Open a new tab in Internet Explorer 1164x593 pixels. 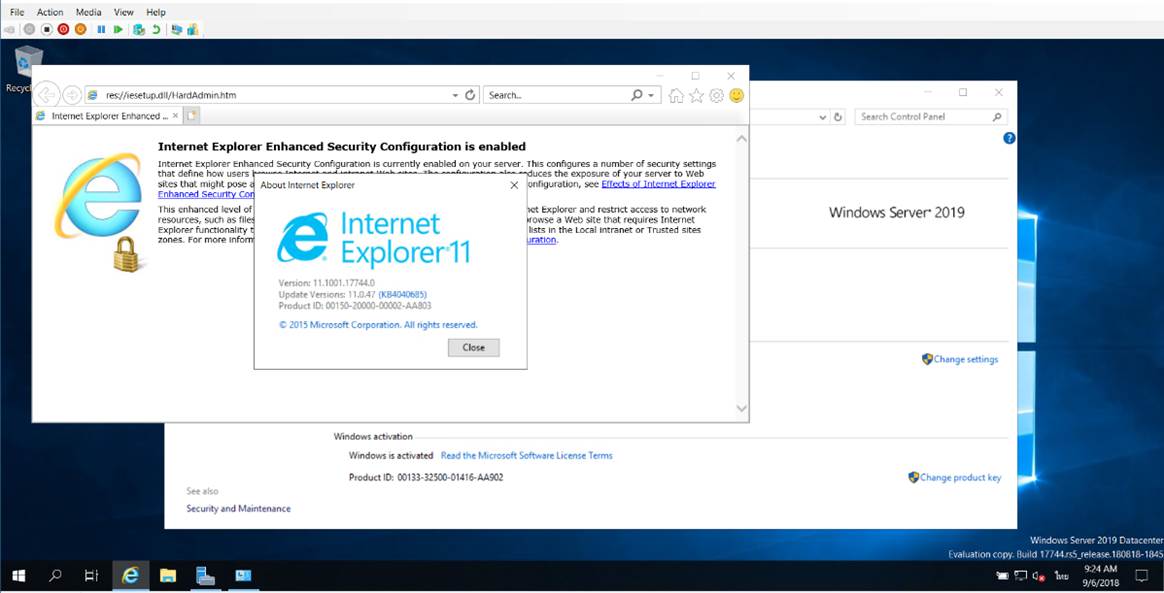click(192, 116)
